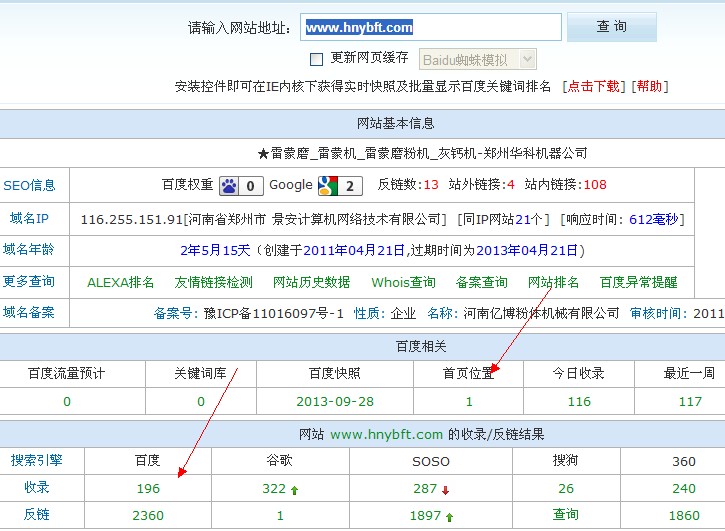
Task: Open 备案查询 link
Action: coord(481,283)
